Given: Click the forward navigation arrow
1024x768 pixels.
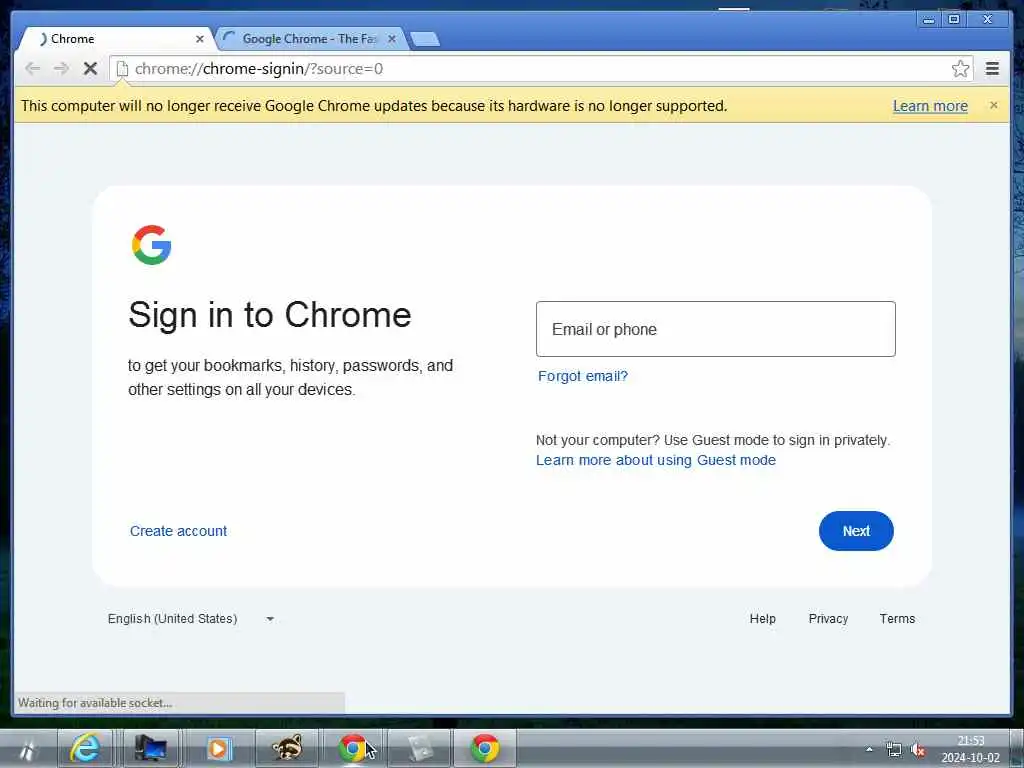Looking at the screenshot, I should click(61, 69).
